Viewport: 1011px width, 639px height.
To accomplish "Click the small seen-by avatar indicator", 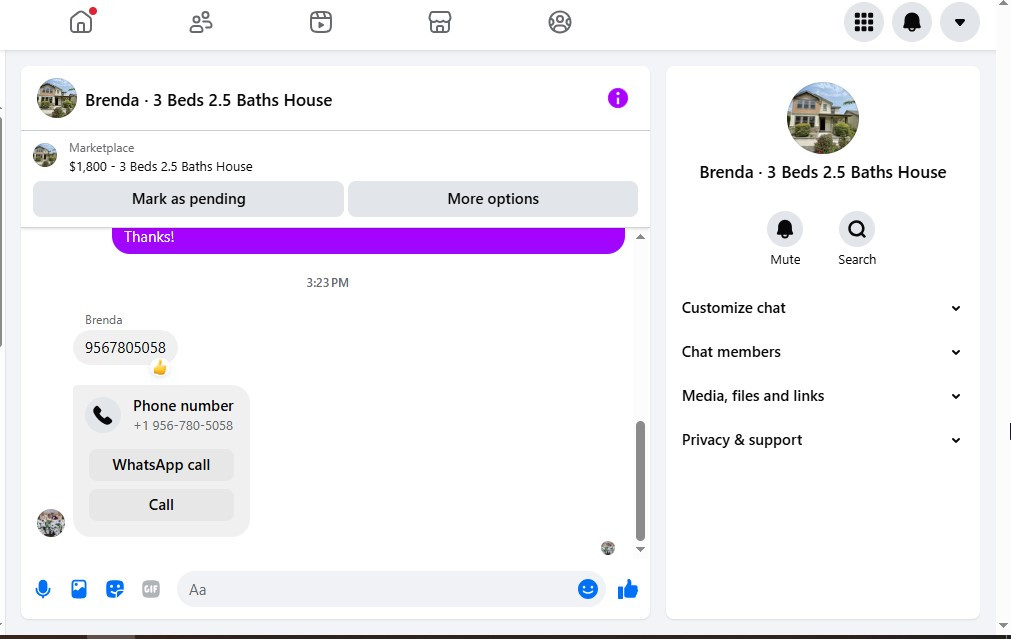I will pos(607,548).
